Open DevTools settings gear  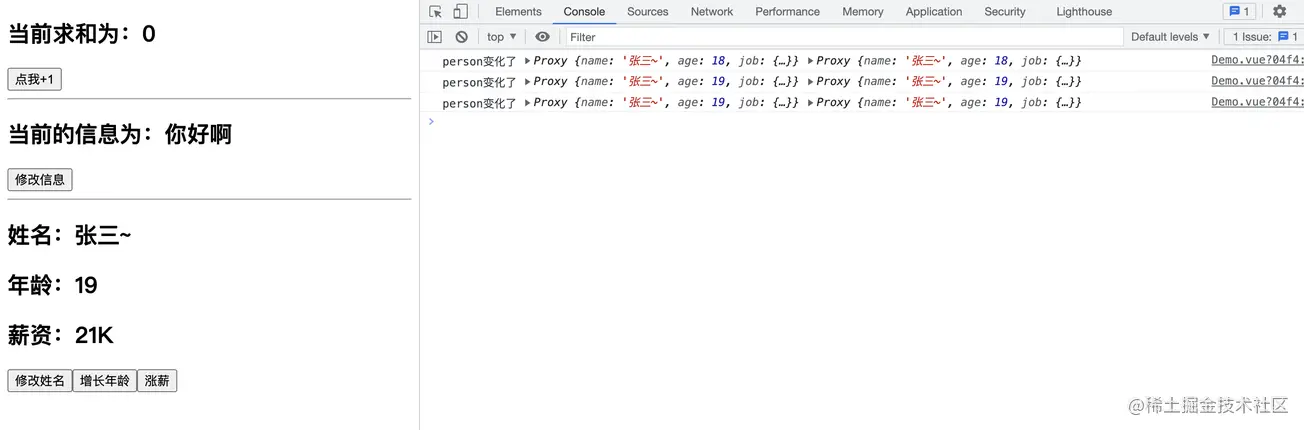1279,12
